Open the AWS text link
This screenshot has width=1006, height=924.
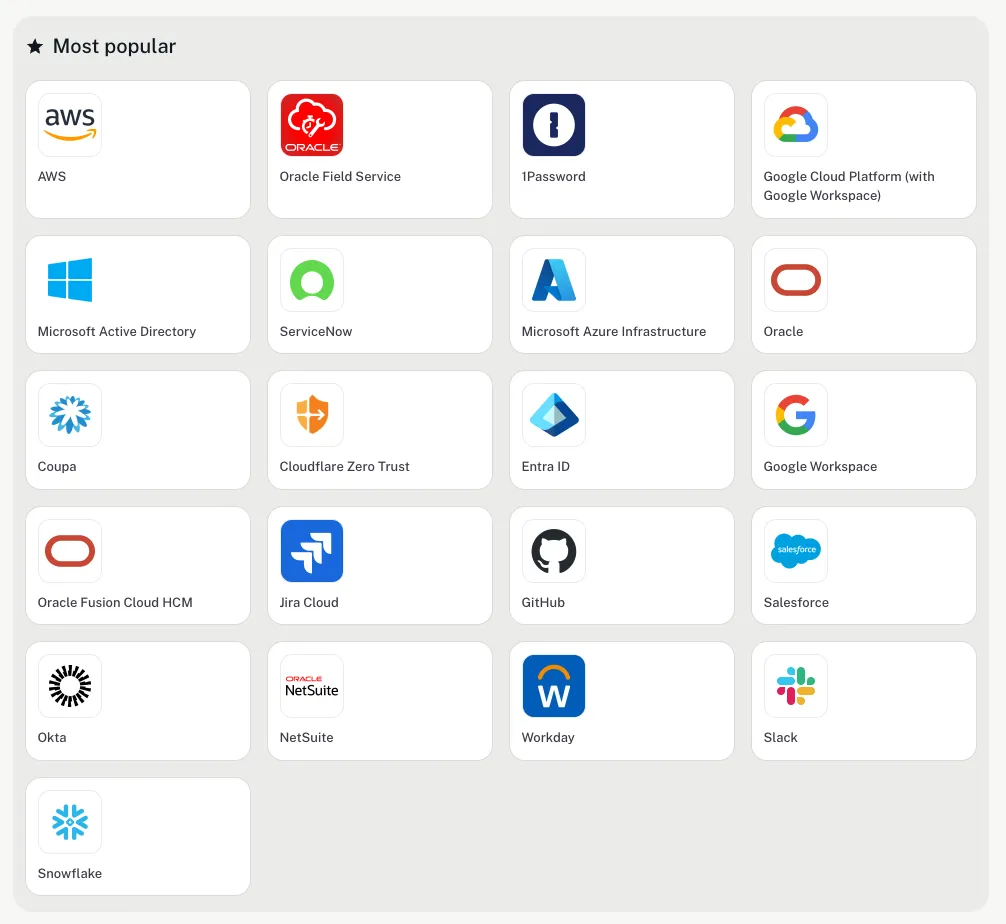[52, 176]
